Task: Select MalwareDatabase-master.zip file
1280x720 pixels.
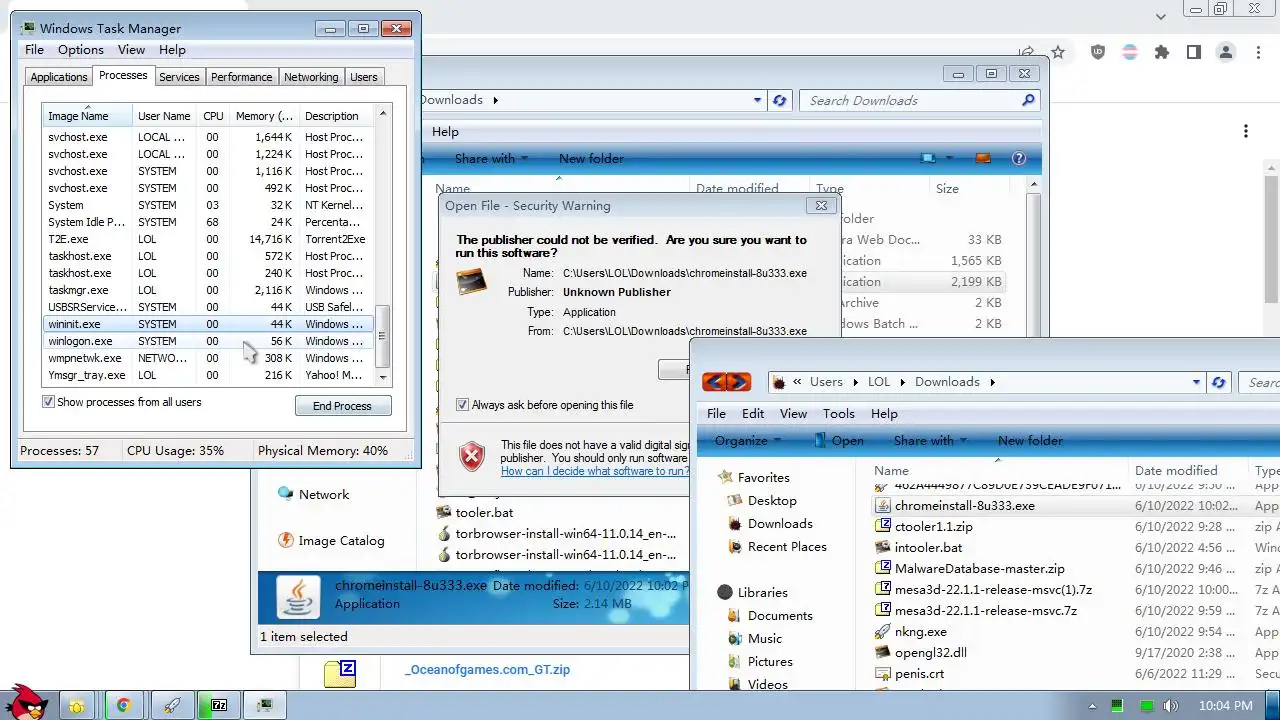Action: point(979,569)
